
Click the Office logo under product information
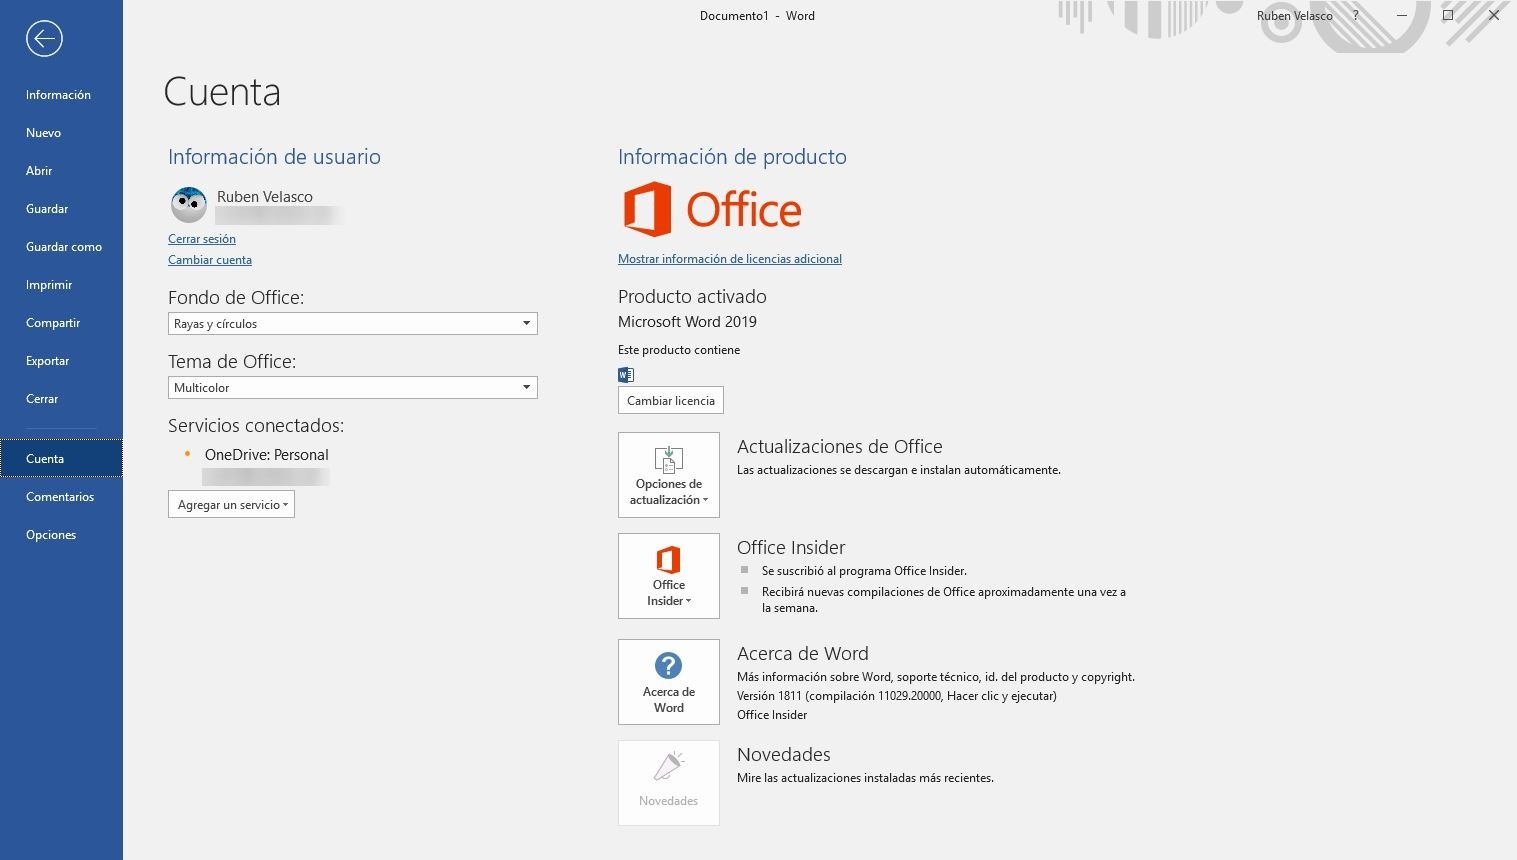click(x=712, y=209)
